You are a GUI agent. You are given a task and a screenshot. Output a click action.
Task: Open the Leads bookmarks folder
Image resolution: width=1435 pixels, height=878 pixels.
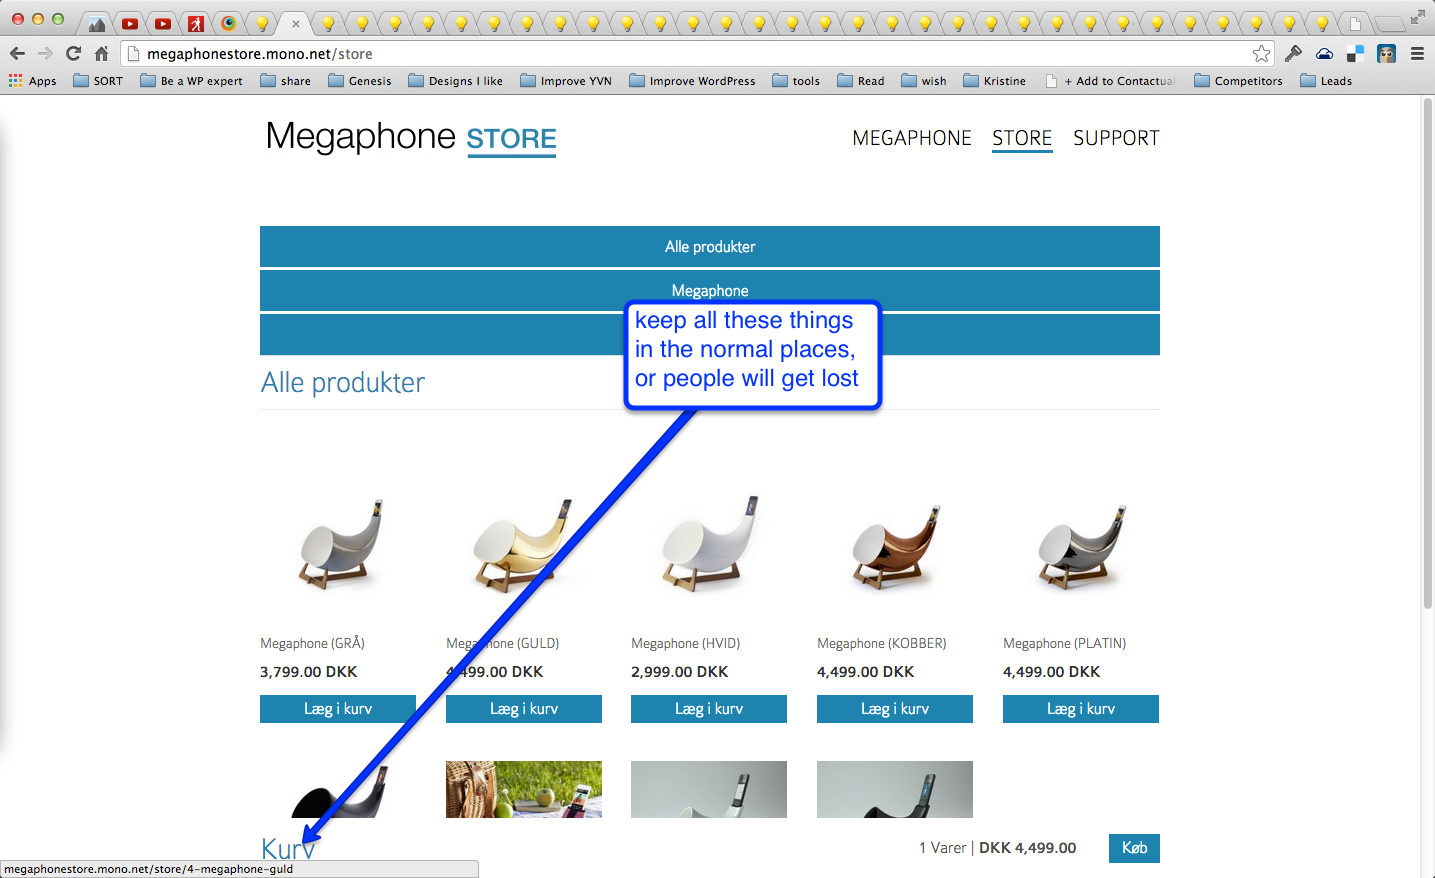[x=1326, y=81]
